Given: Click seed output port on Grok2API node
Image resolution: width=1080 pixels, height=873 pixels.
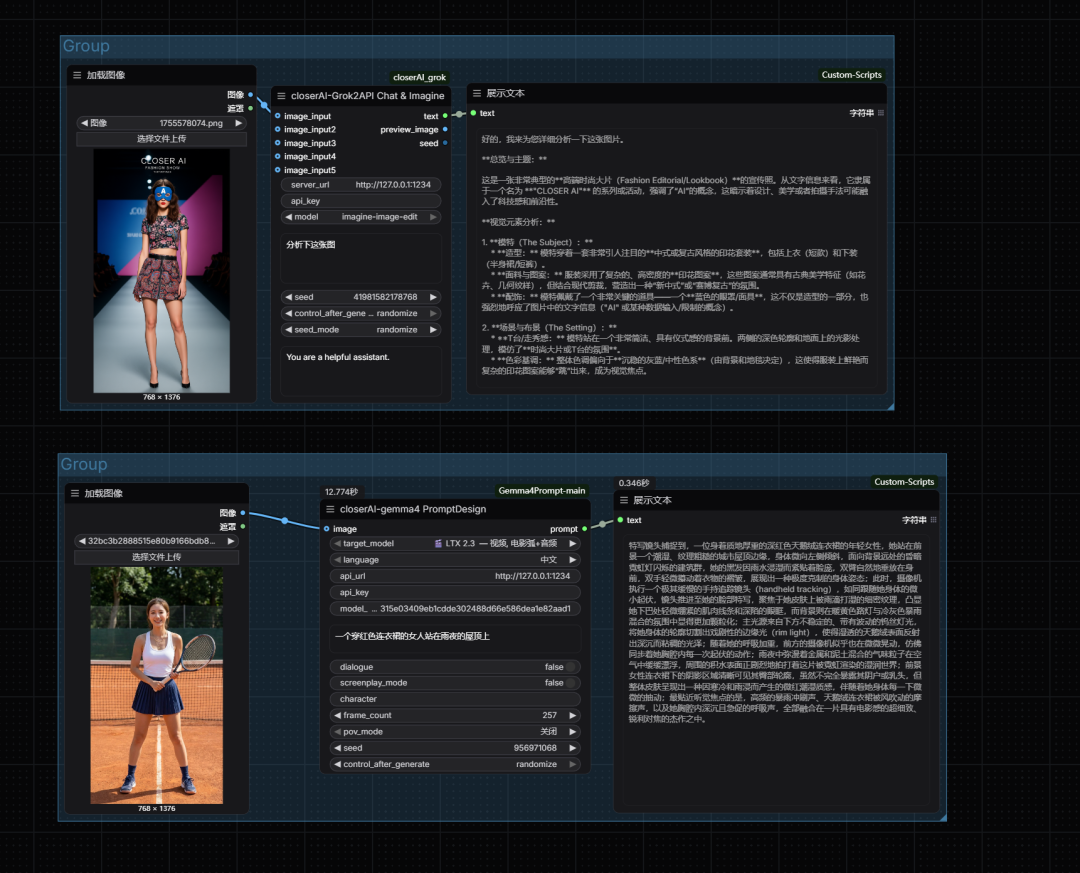Looking at the screenshot, I should [445, 143].
